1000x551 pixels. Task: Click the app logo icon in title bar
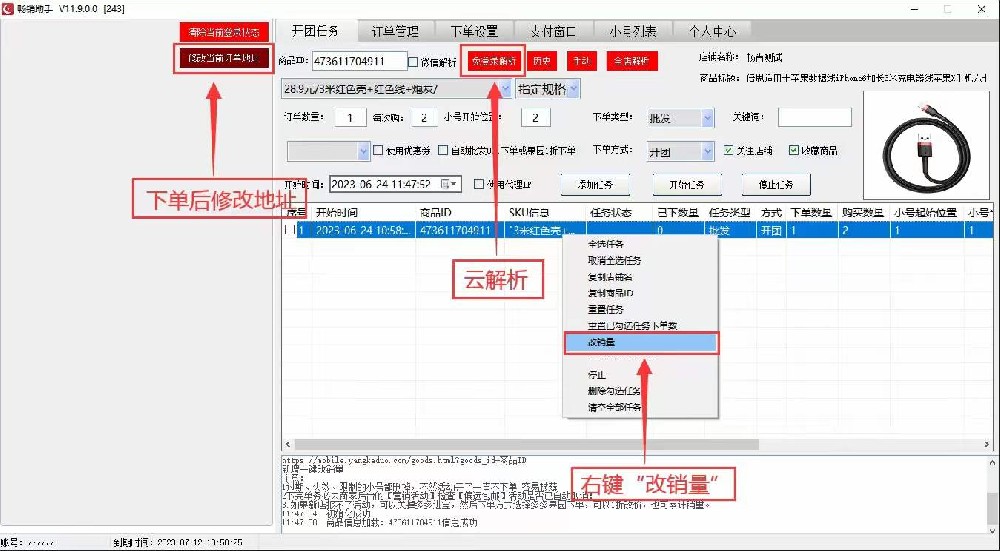[x=9, y=9]
